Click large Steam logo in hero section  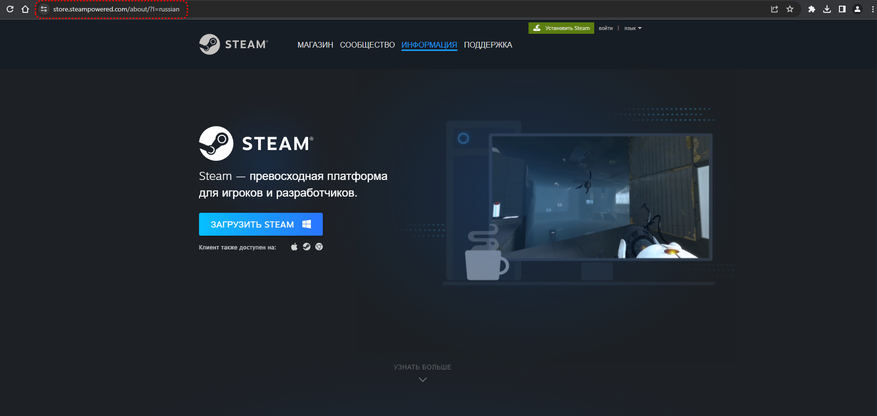coord(256,143)
